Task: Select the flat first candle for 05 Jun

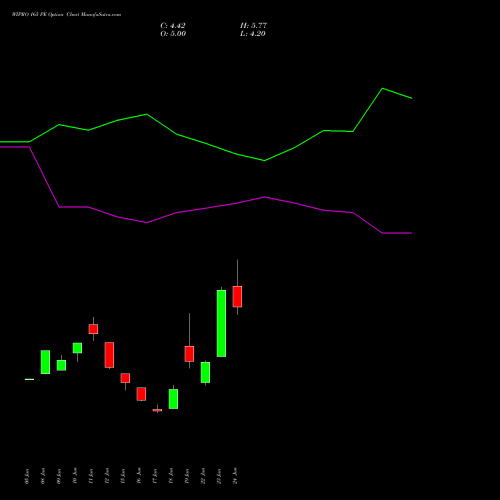Action: [x=29, y=379]
